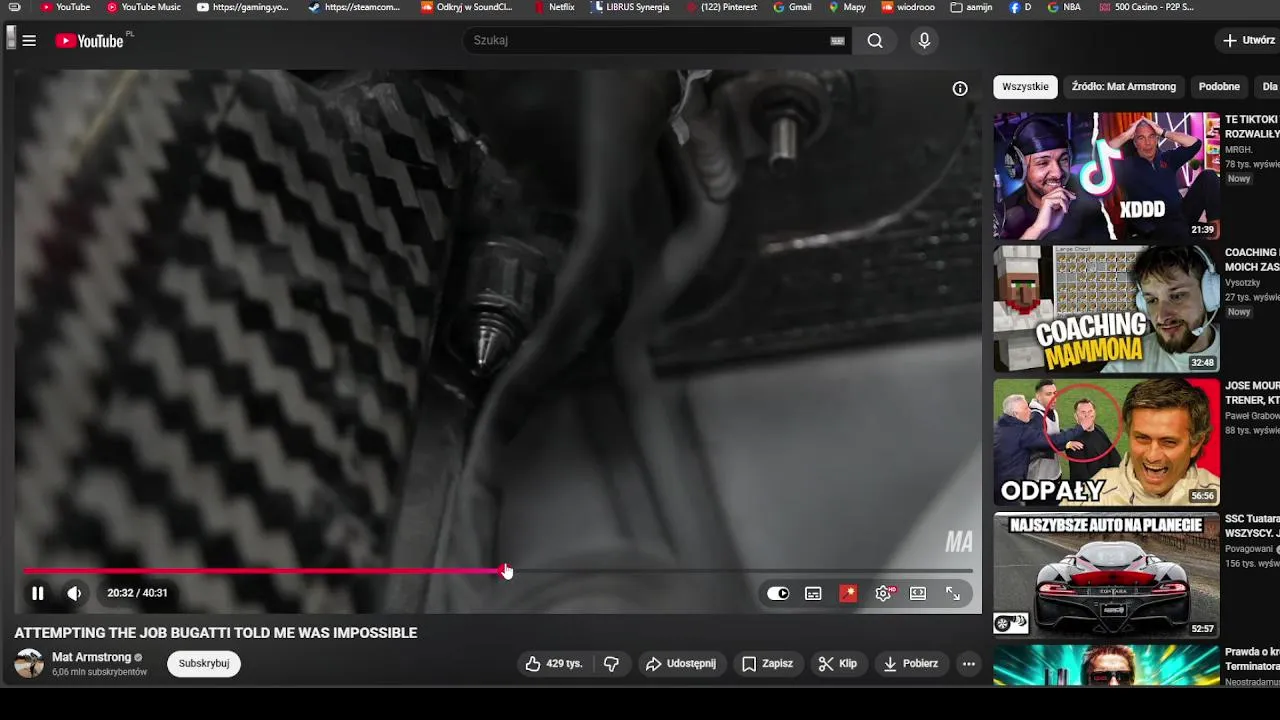This screenshot has height=720, width=1280.
Task: Open the steamcom... bookmark
Action: [x=354, y=7]
